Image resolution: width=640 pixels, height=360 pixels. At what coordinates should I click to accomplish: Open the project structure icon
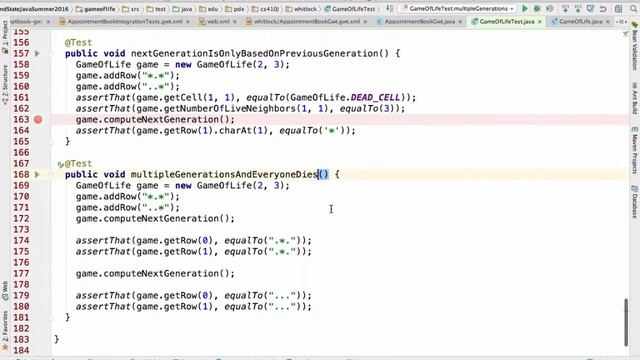click(x=619, y=9)
